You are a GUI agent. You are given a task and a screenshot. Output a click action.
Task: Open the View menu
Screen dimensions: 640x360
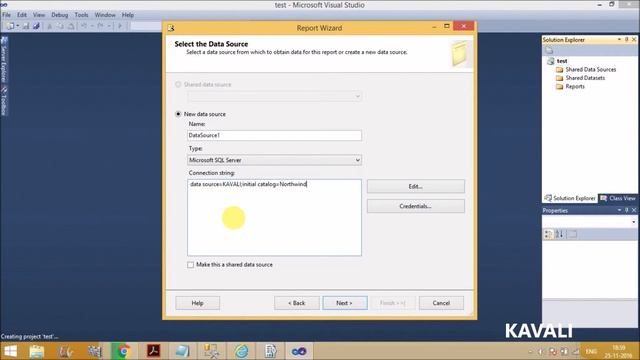pos(39,15)
